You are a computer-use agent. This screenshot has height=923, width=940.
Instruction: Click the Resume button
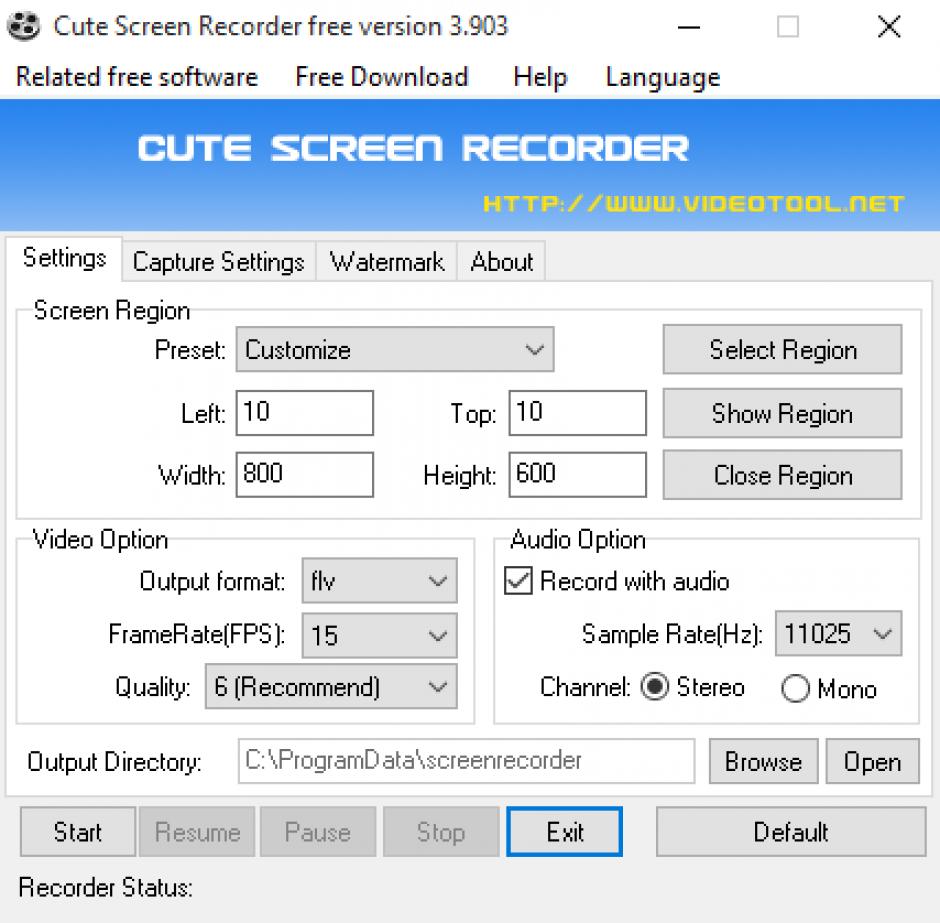(197, 832)
